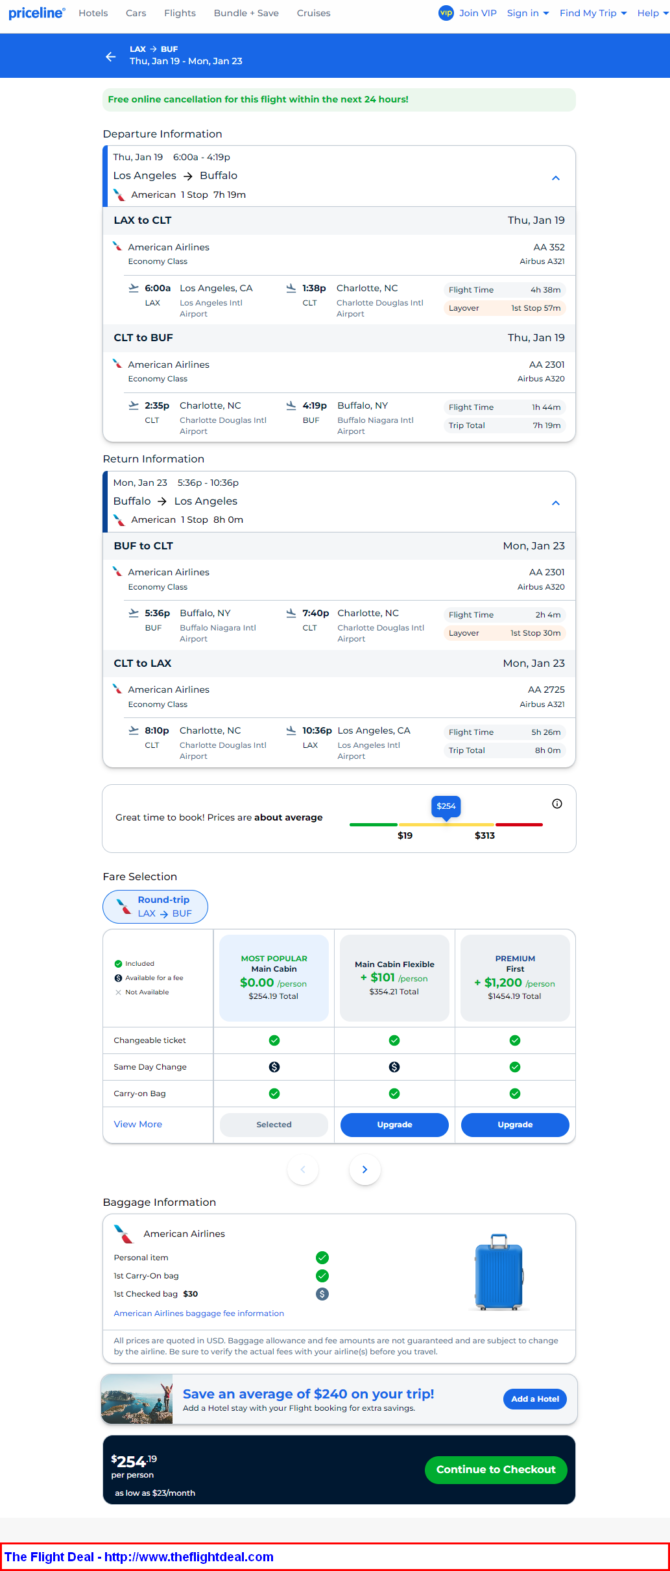The image size is (670, 1571).
Task: Select the Most Popular Main Cabin fare card
Action: pyautogui.click(x=274, y=978)
